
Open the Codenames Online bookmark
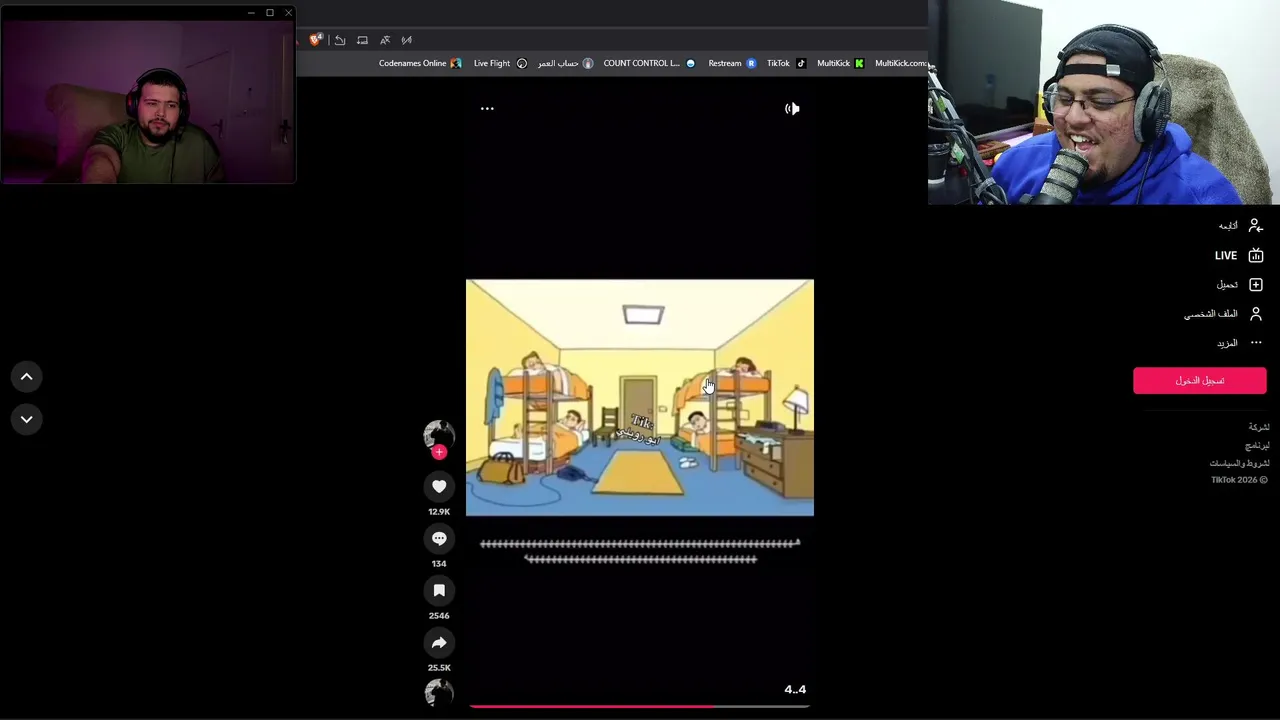420,63
